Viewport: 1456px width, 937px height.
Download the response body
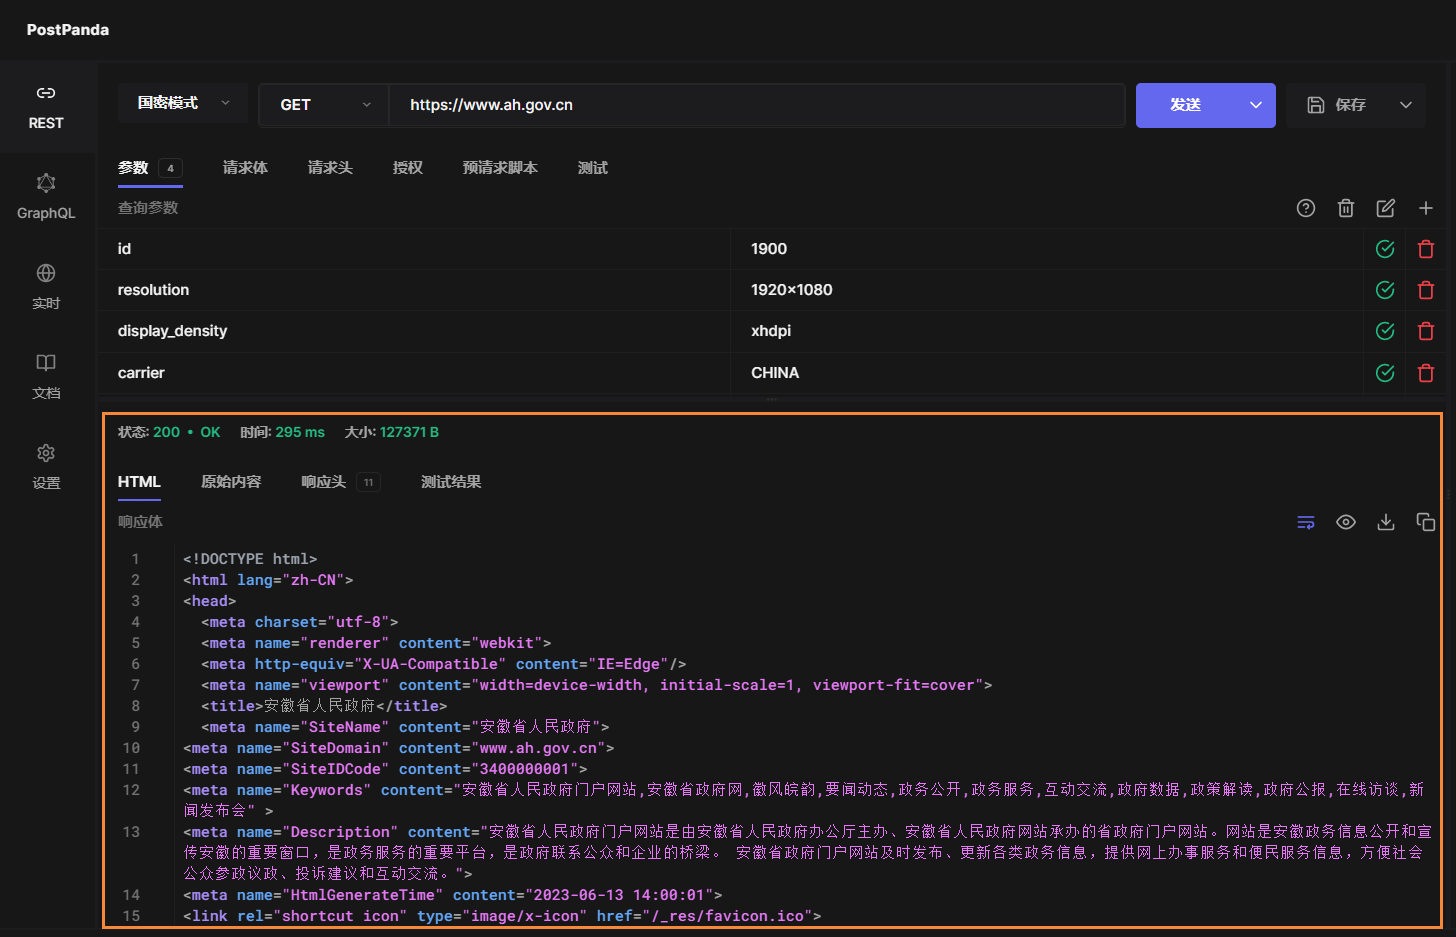(1385, 521)
